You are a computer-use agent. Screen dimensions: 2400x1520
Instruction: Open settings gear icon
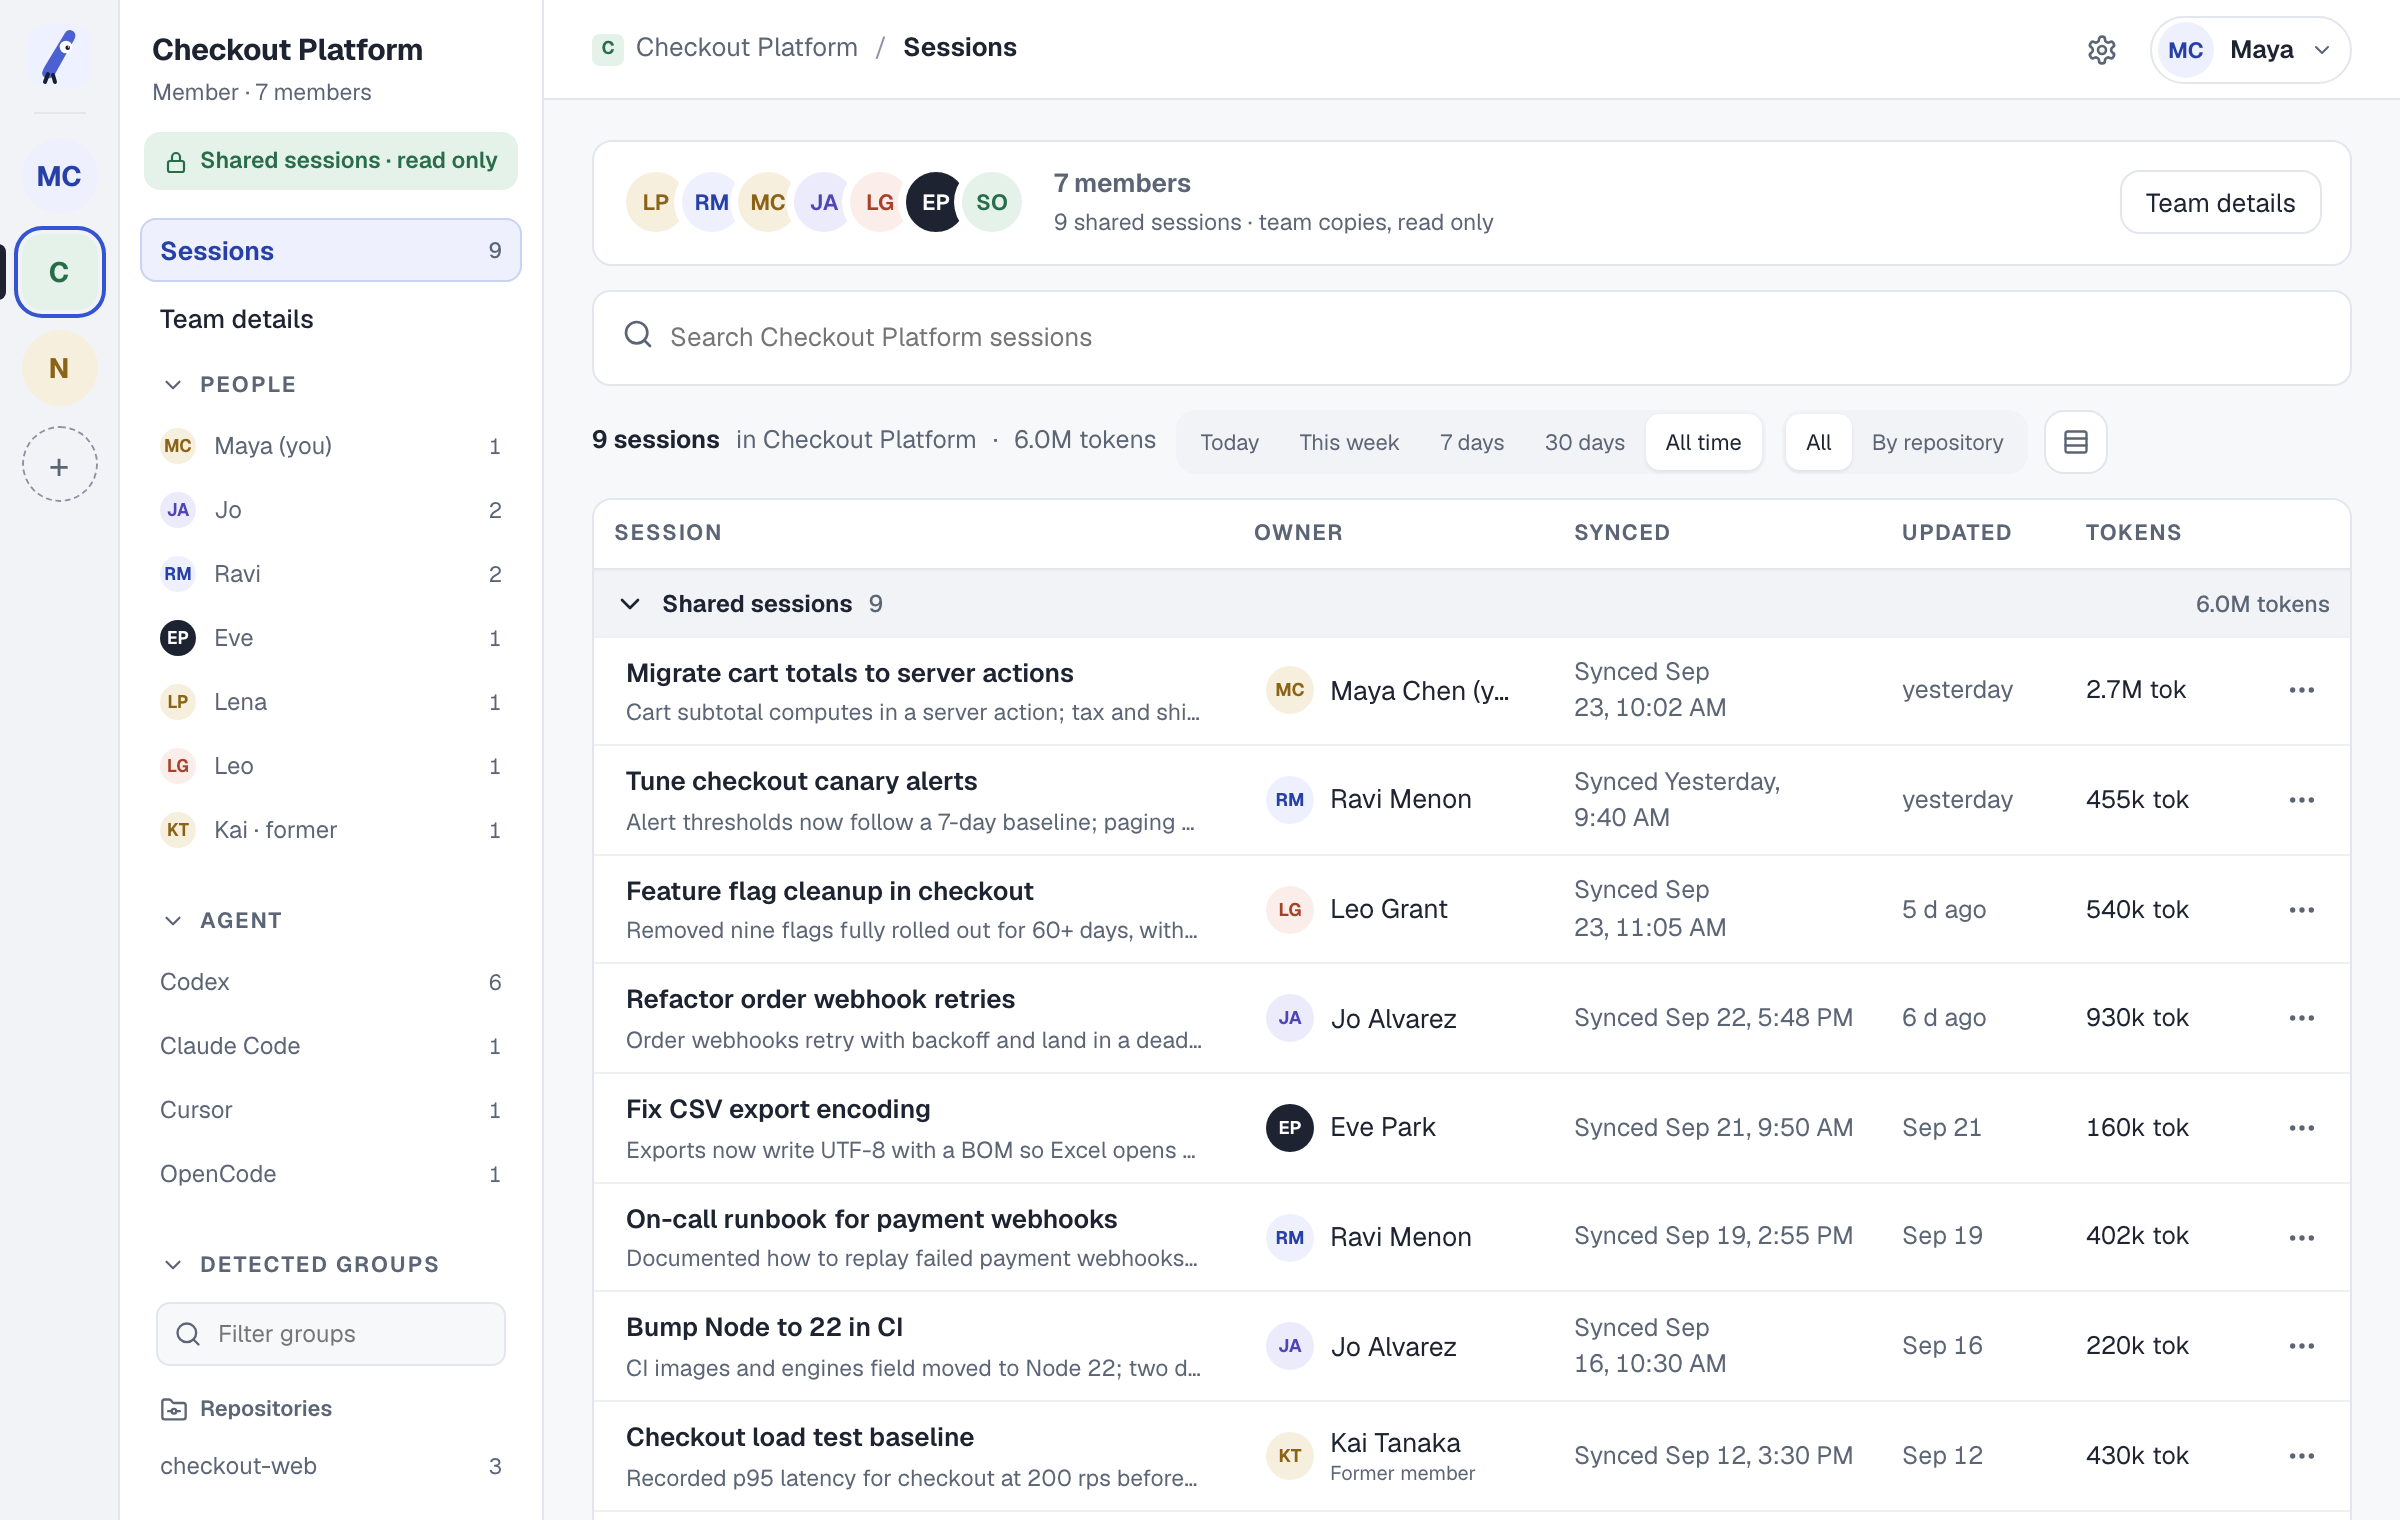pyautogui.click(x=2102, y=50)
